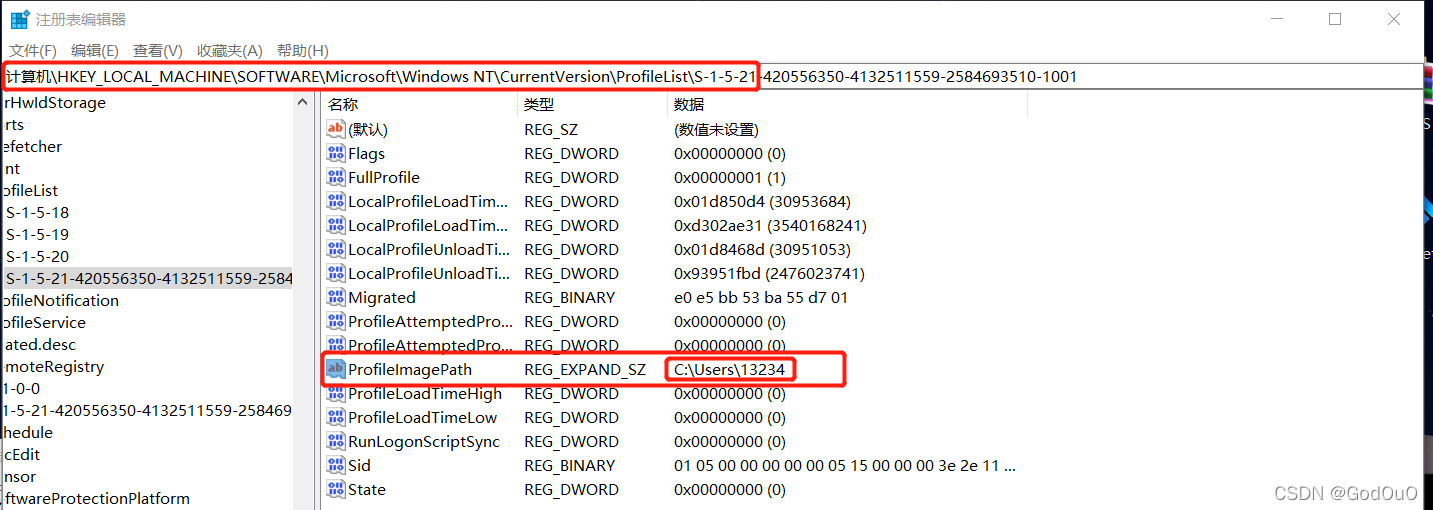The height and width of the screenshot is (510, 1433).
Task: Click the (默认) string value icon
Action: tap(336, 129)
